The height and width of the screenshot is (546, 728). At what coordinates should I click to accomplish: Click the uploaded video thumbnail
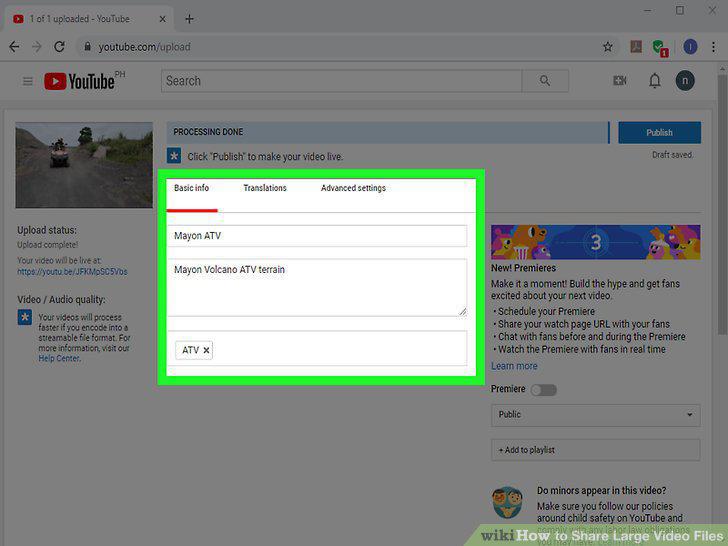84,165
